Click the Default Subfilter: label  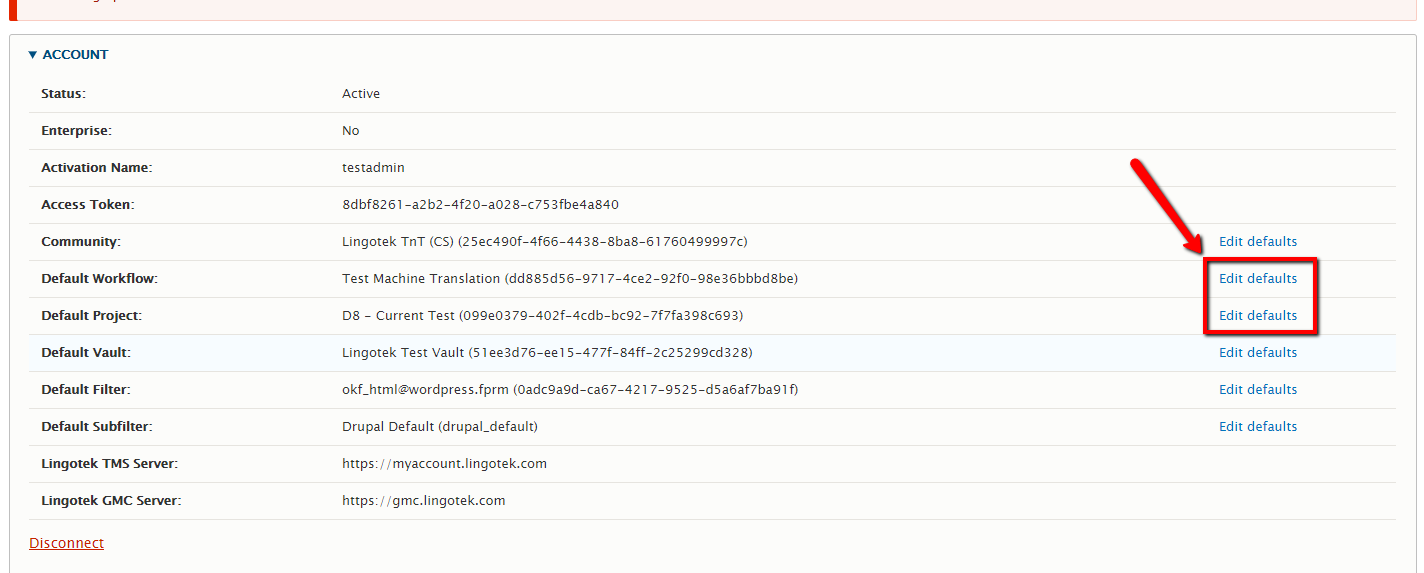(x=96, y=426)
